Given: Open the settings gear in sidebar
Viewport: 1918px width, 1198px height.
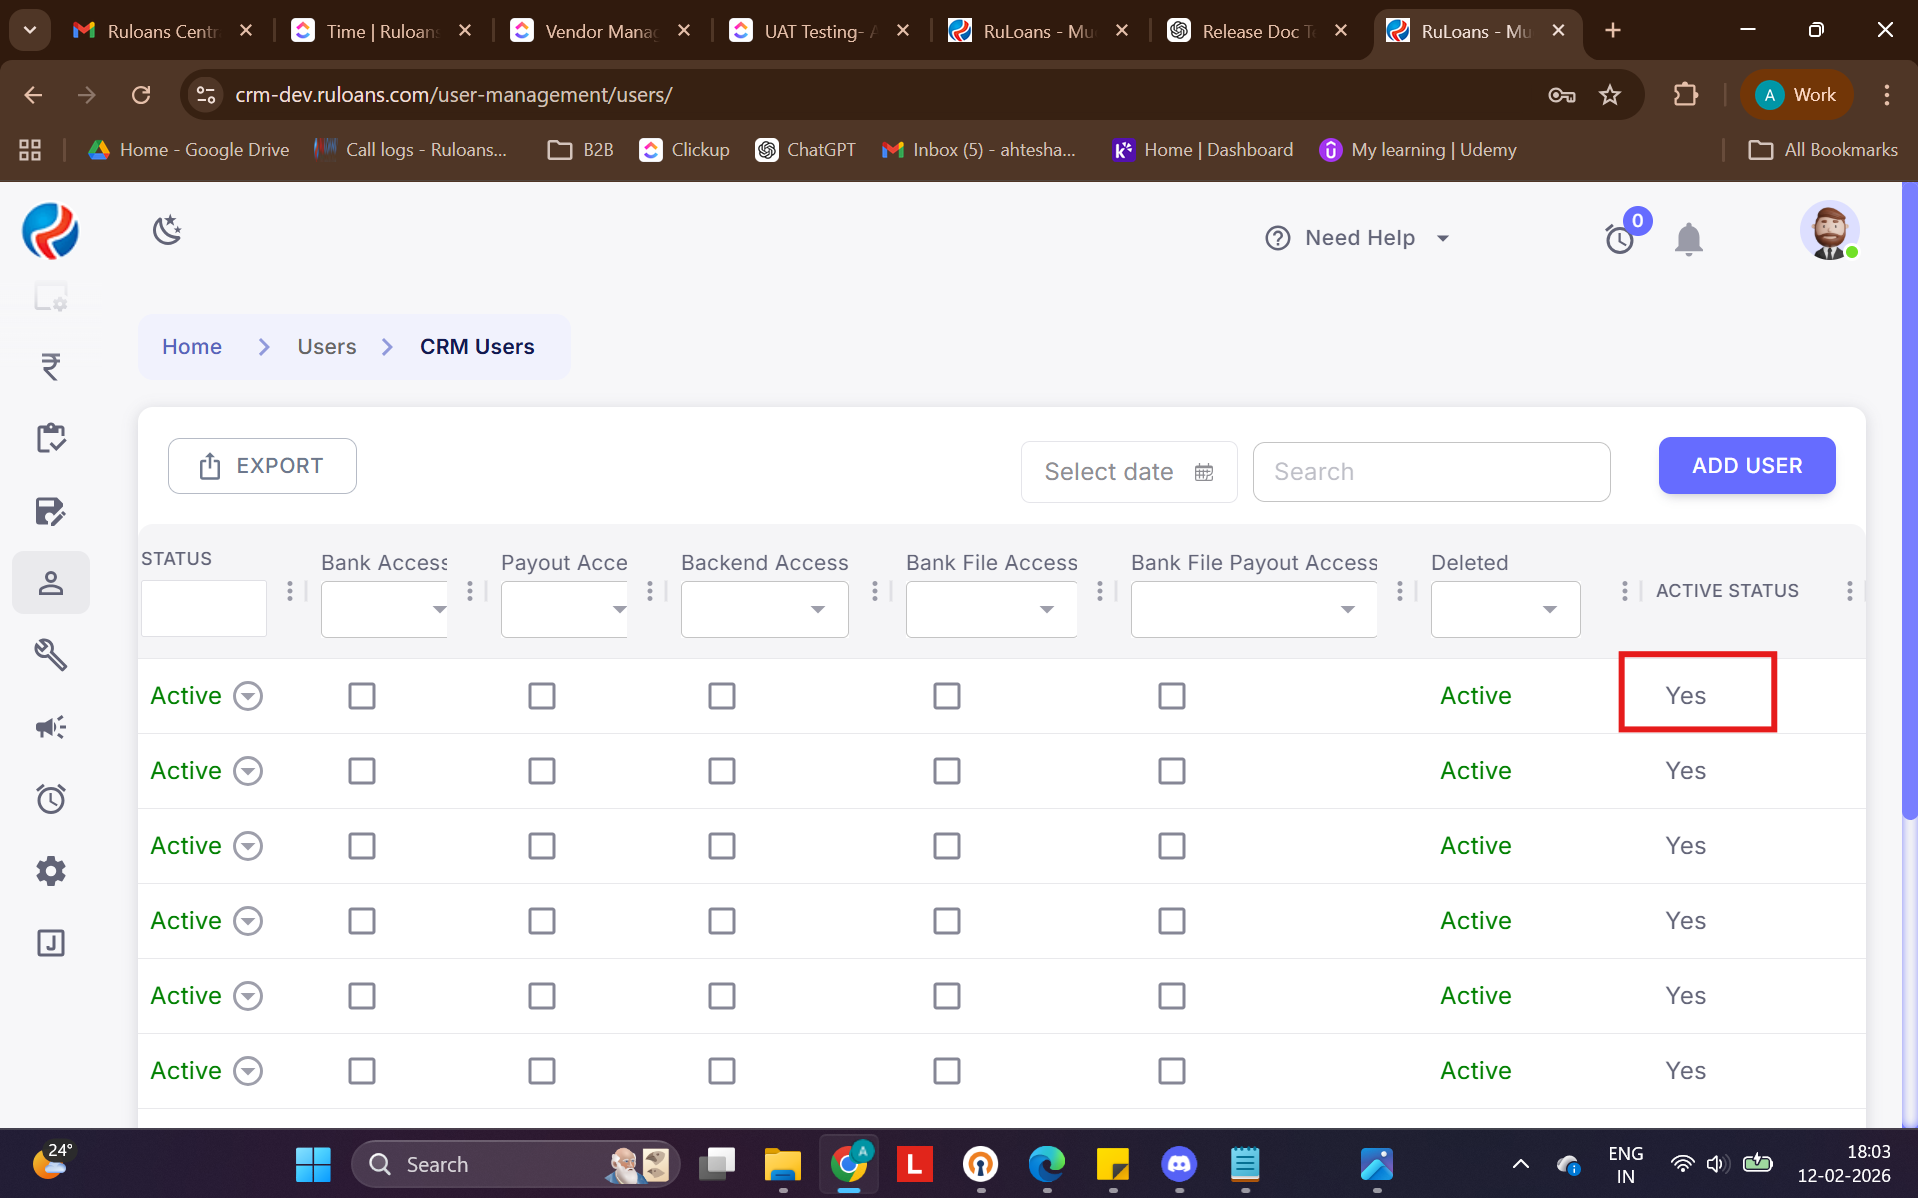Looking at the screenshot, I should (x=51, y=871).
